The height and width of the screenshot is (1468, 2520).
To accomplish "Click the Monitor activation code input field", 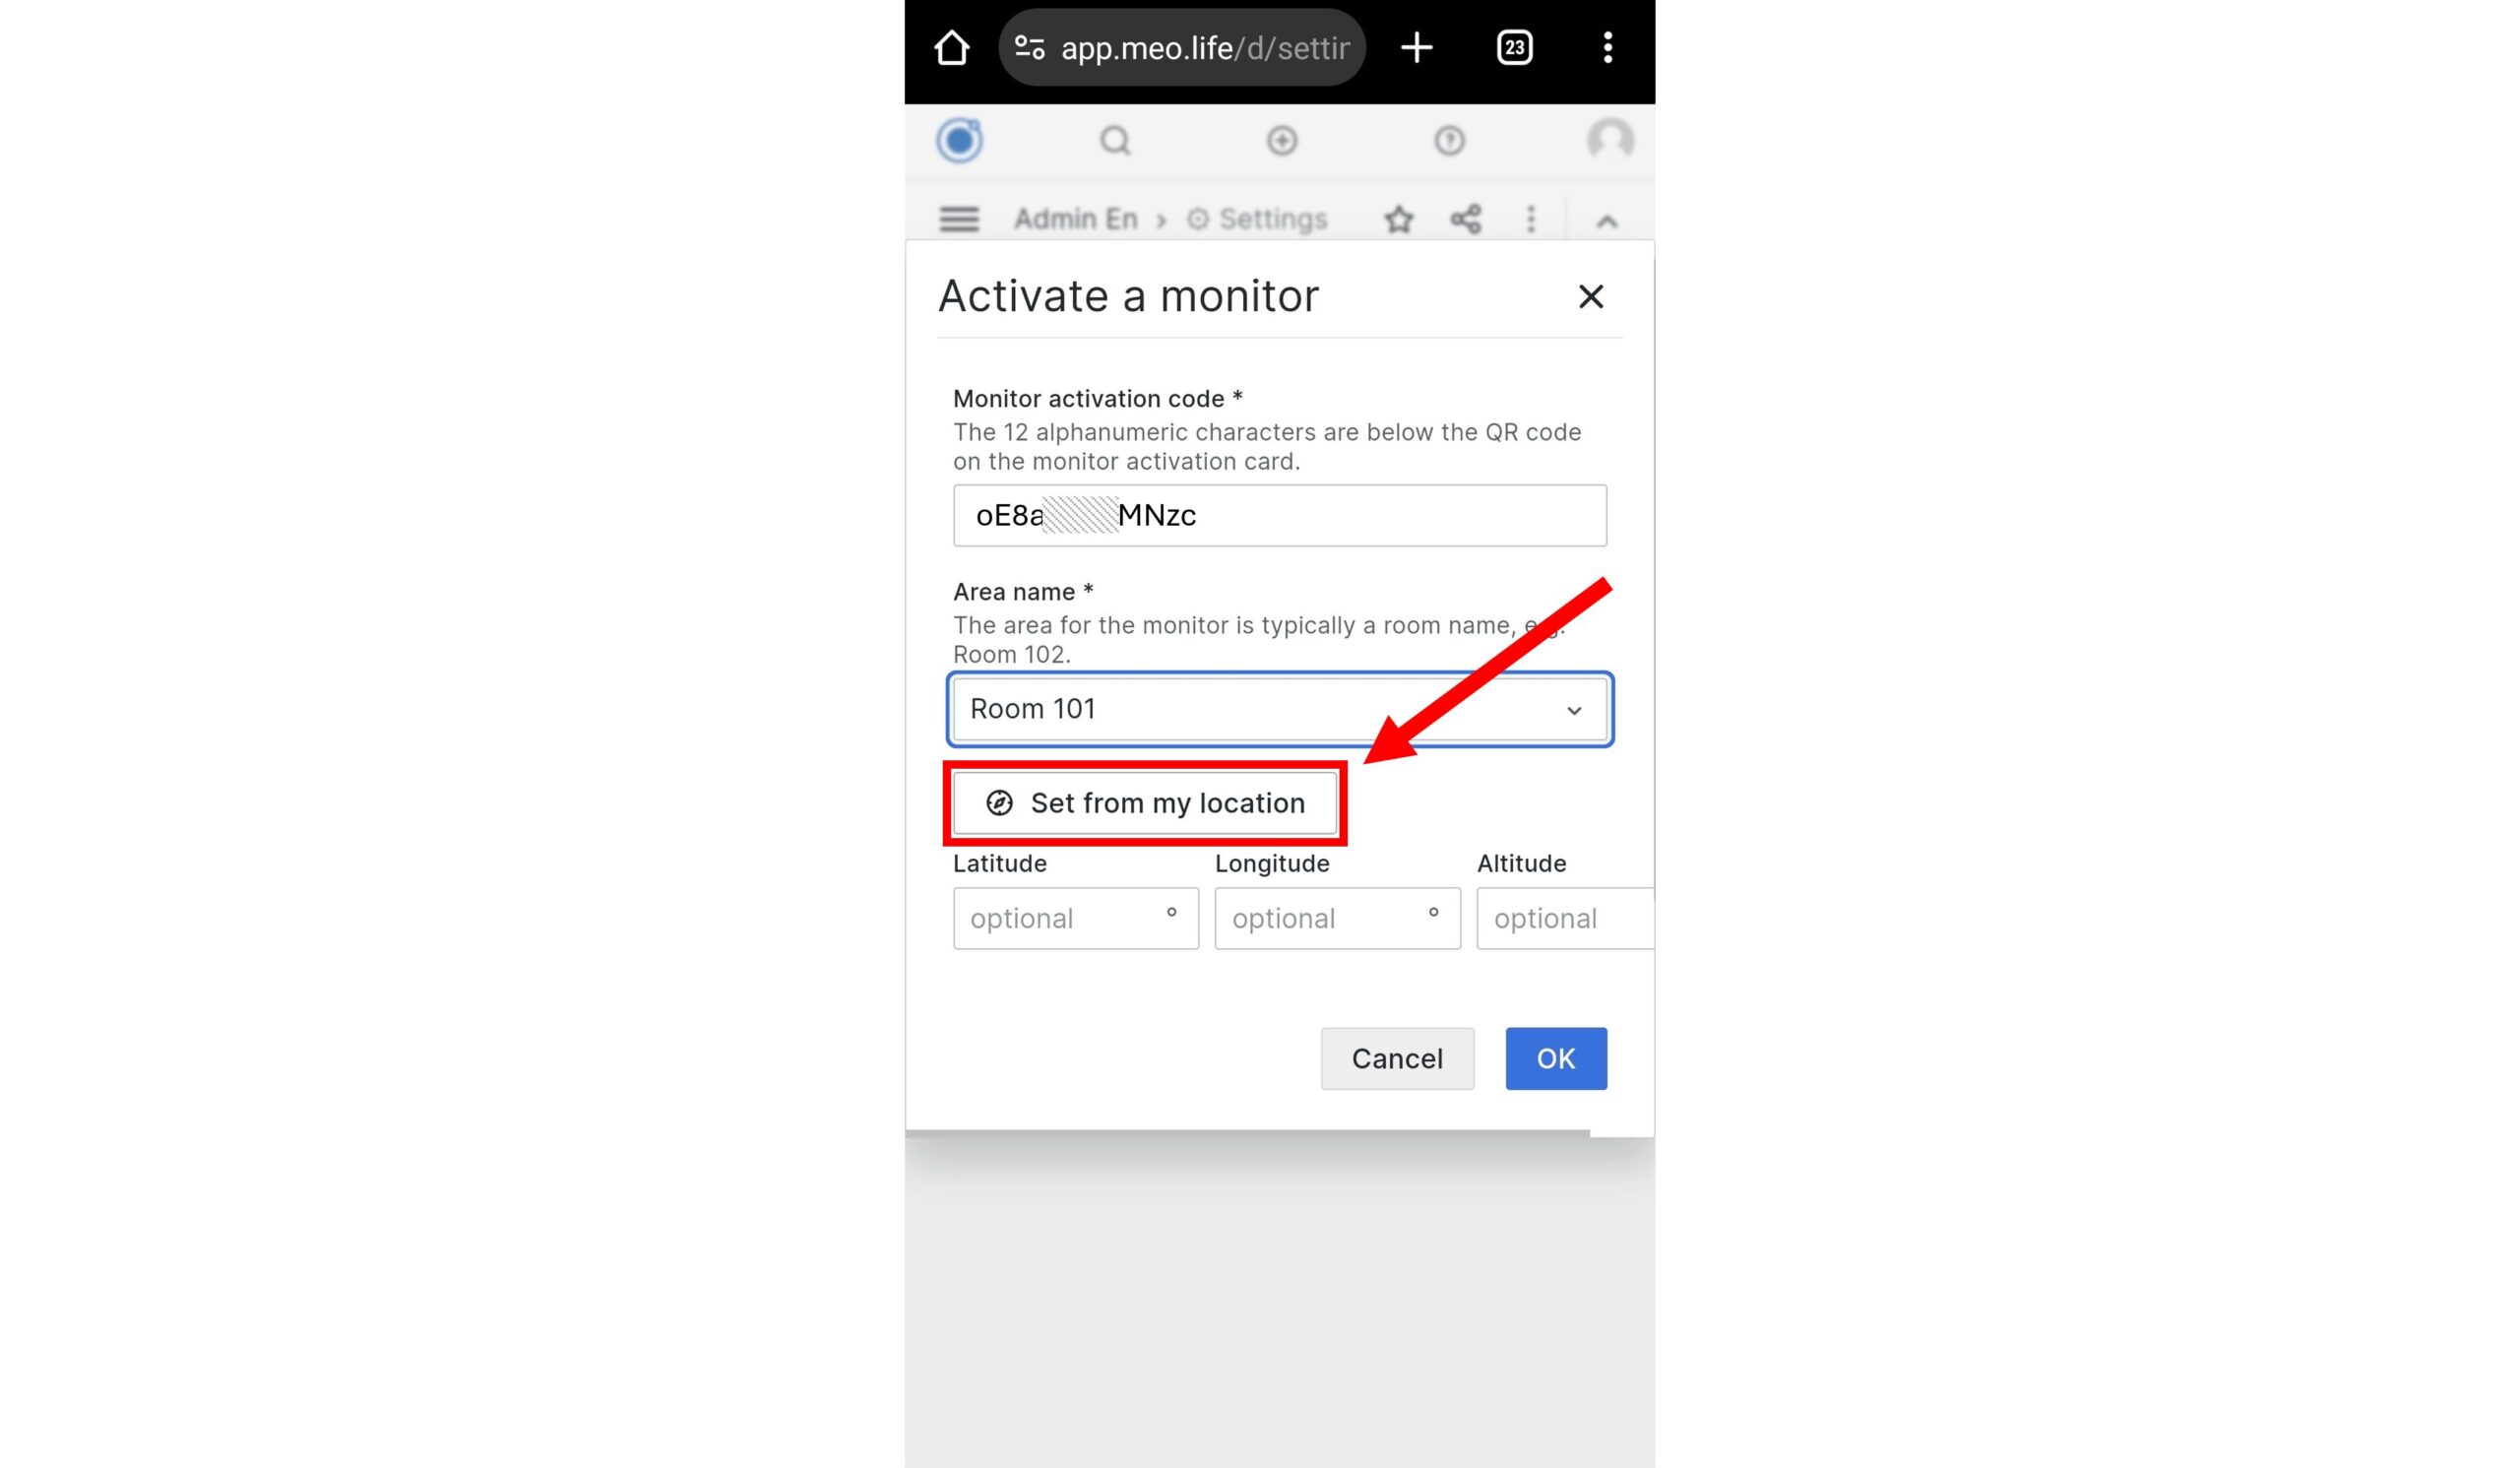I will pyautogui.click(x=1280, y=514).
